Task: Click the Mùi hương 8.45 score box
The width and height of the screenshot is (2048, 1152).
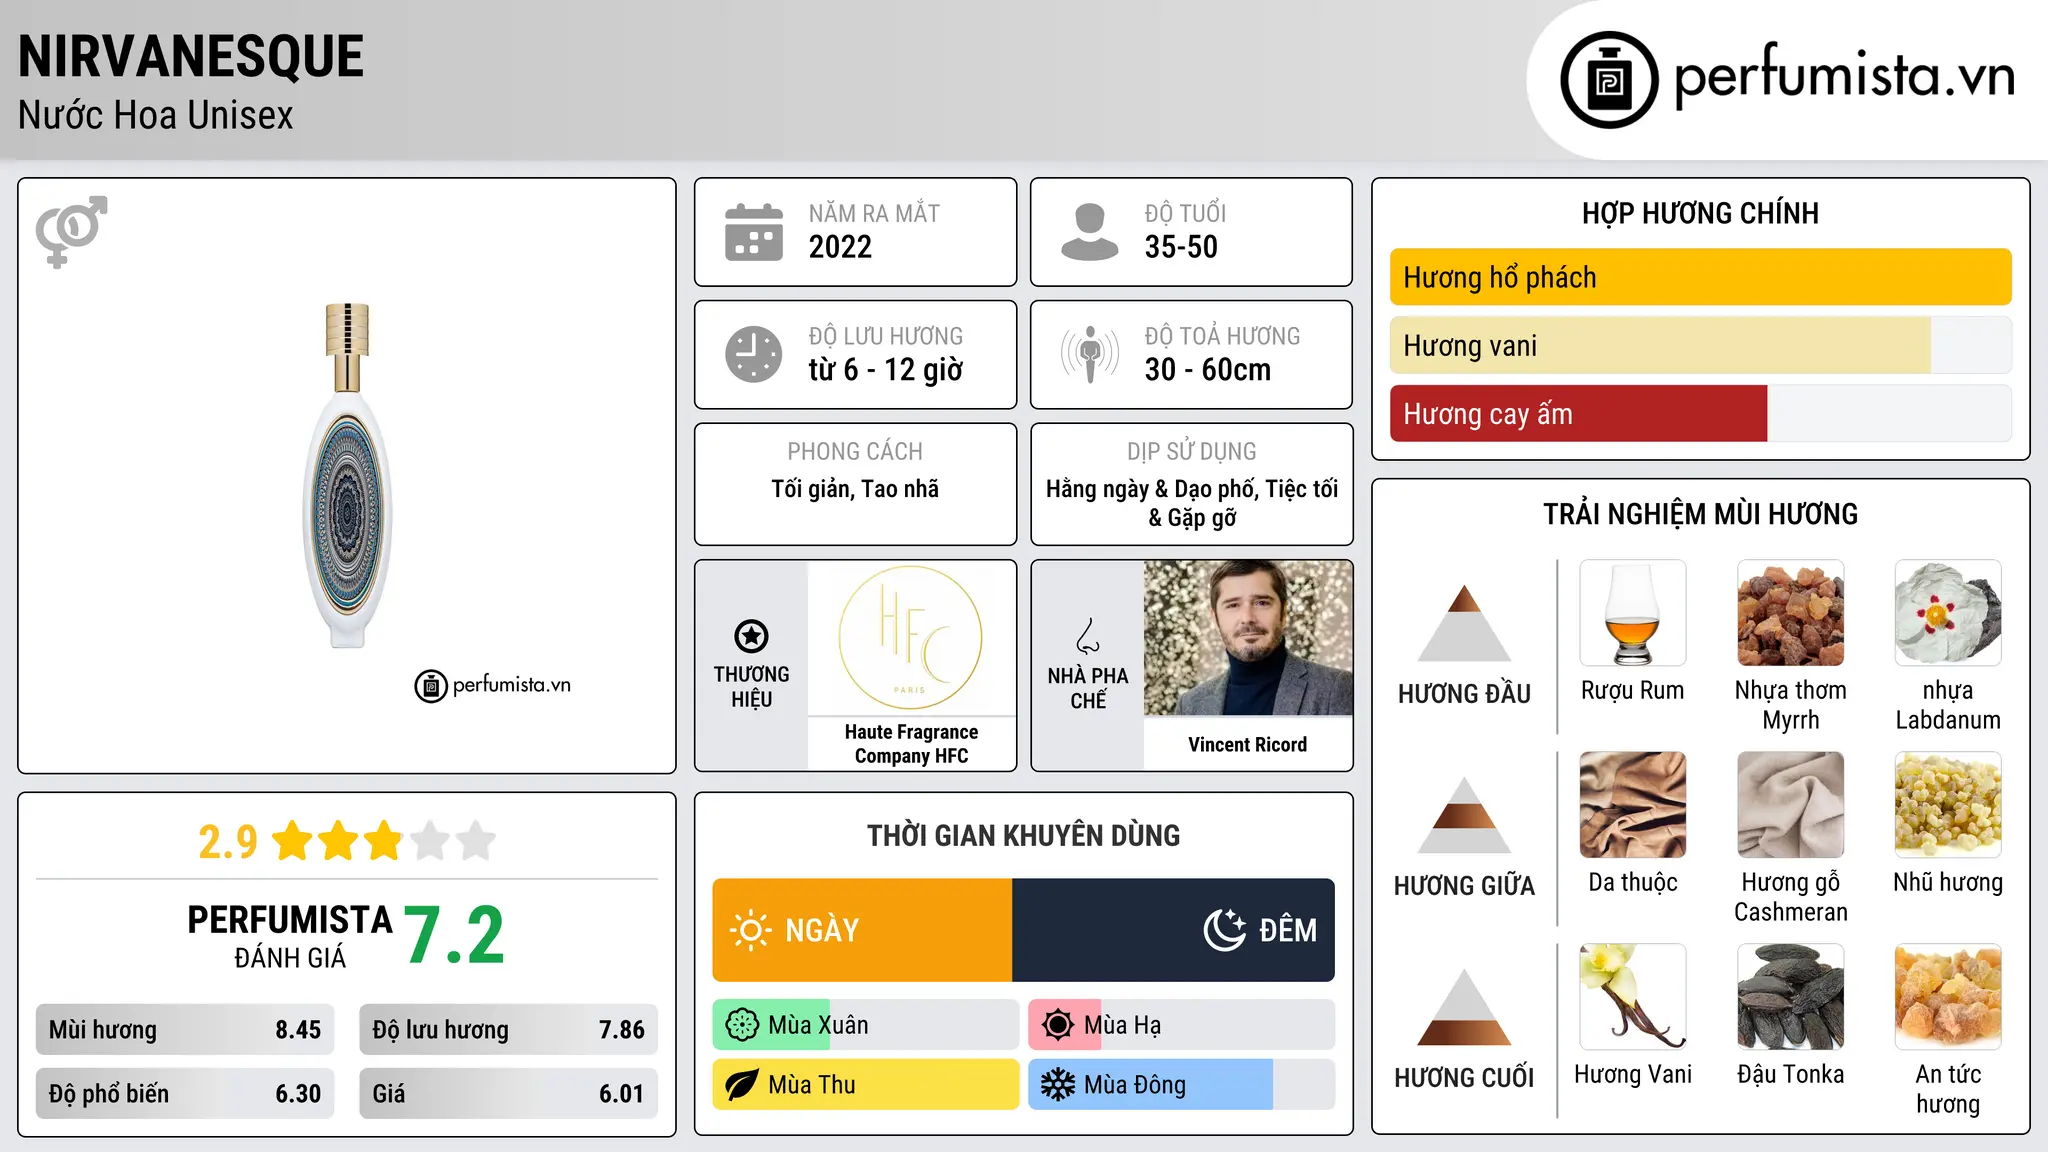Action: (185, 1030)
